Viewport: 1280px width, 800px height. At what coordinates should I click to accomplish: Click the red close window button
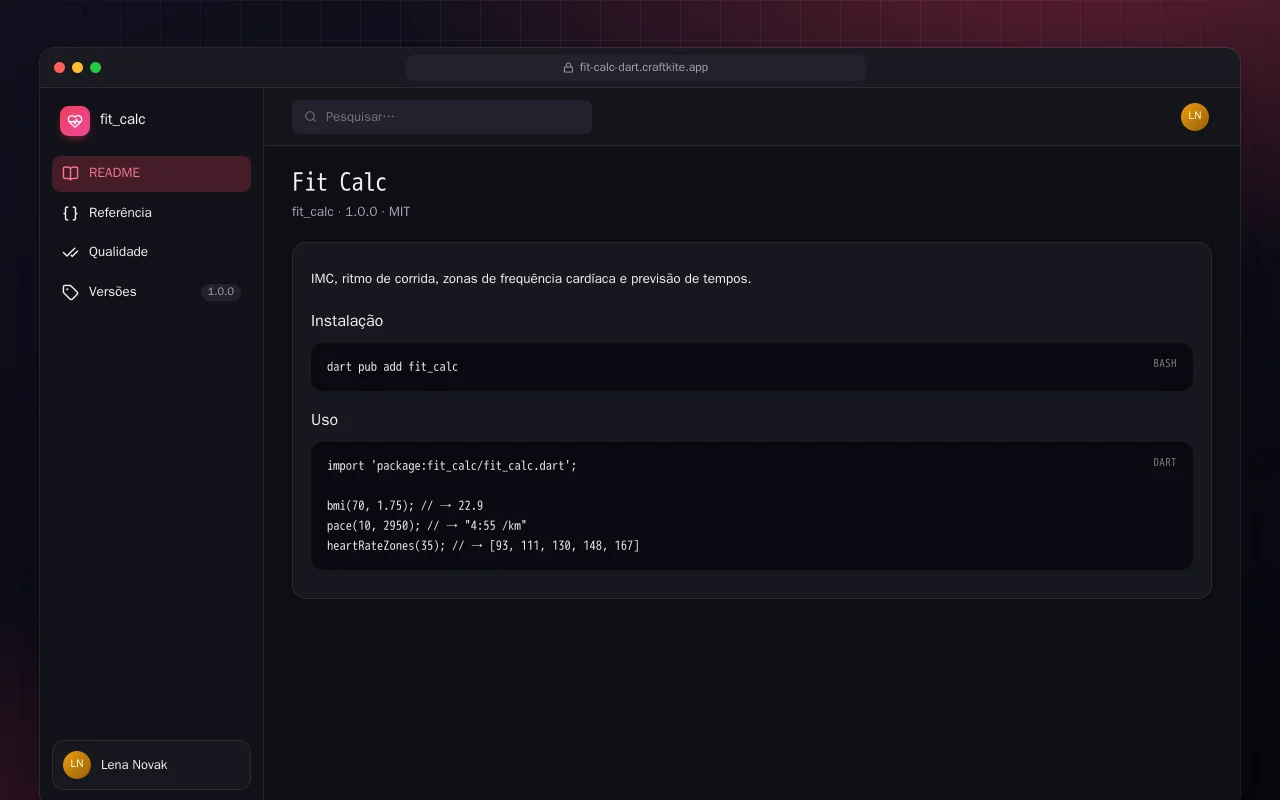(59, 68)
